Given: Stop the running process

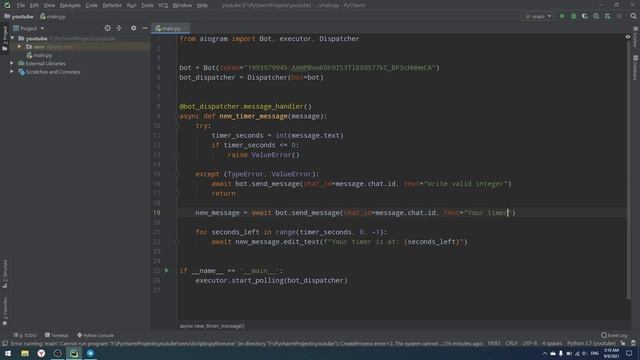Looking at the screenshot, I should 619,16.
